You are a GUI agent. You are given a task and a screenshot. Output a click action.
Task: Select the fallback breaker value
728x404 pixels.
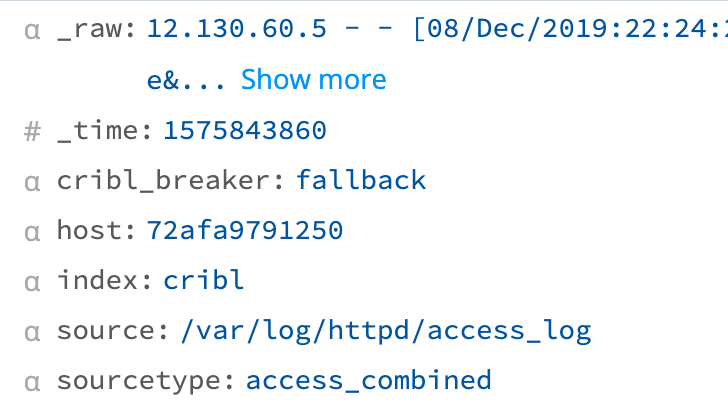click(361, 180)
